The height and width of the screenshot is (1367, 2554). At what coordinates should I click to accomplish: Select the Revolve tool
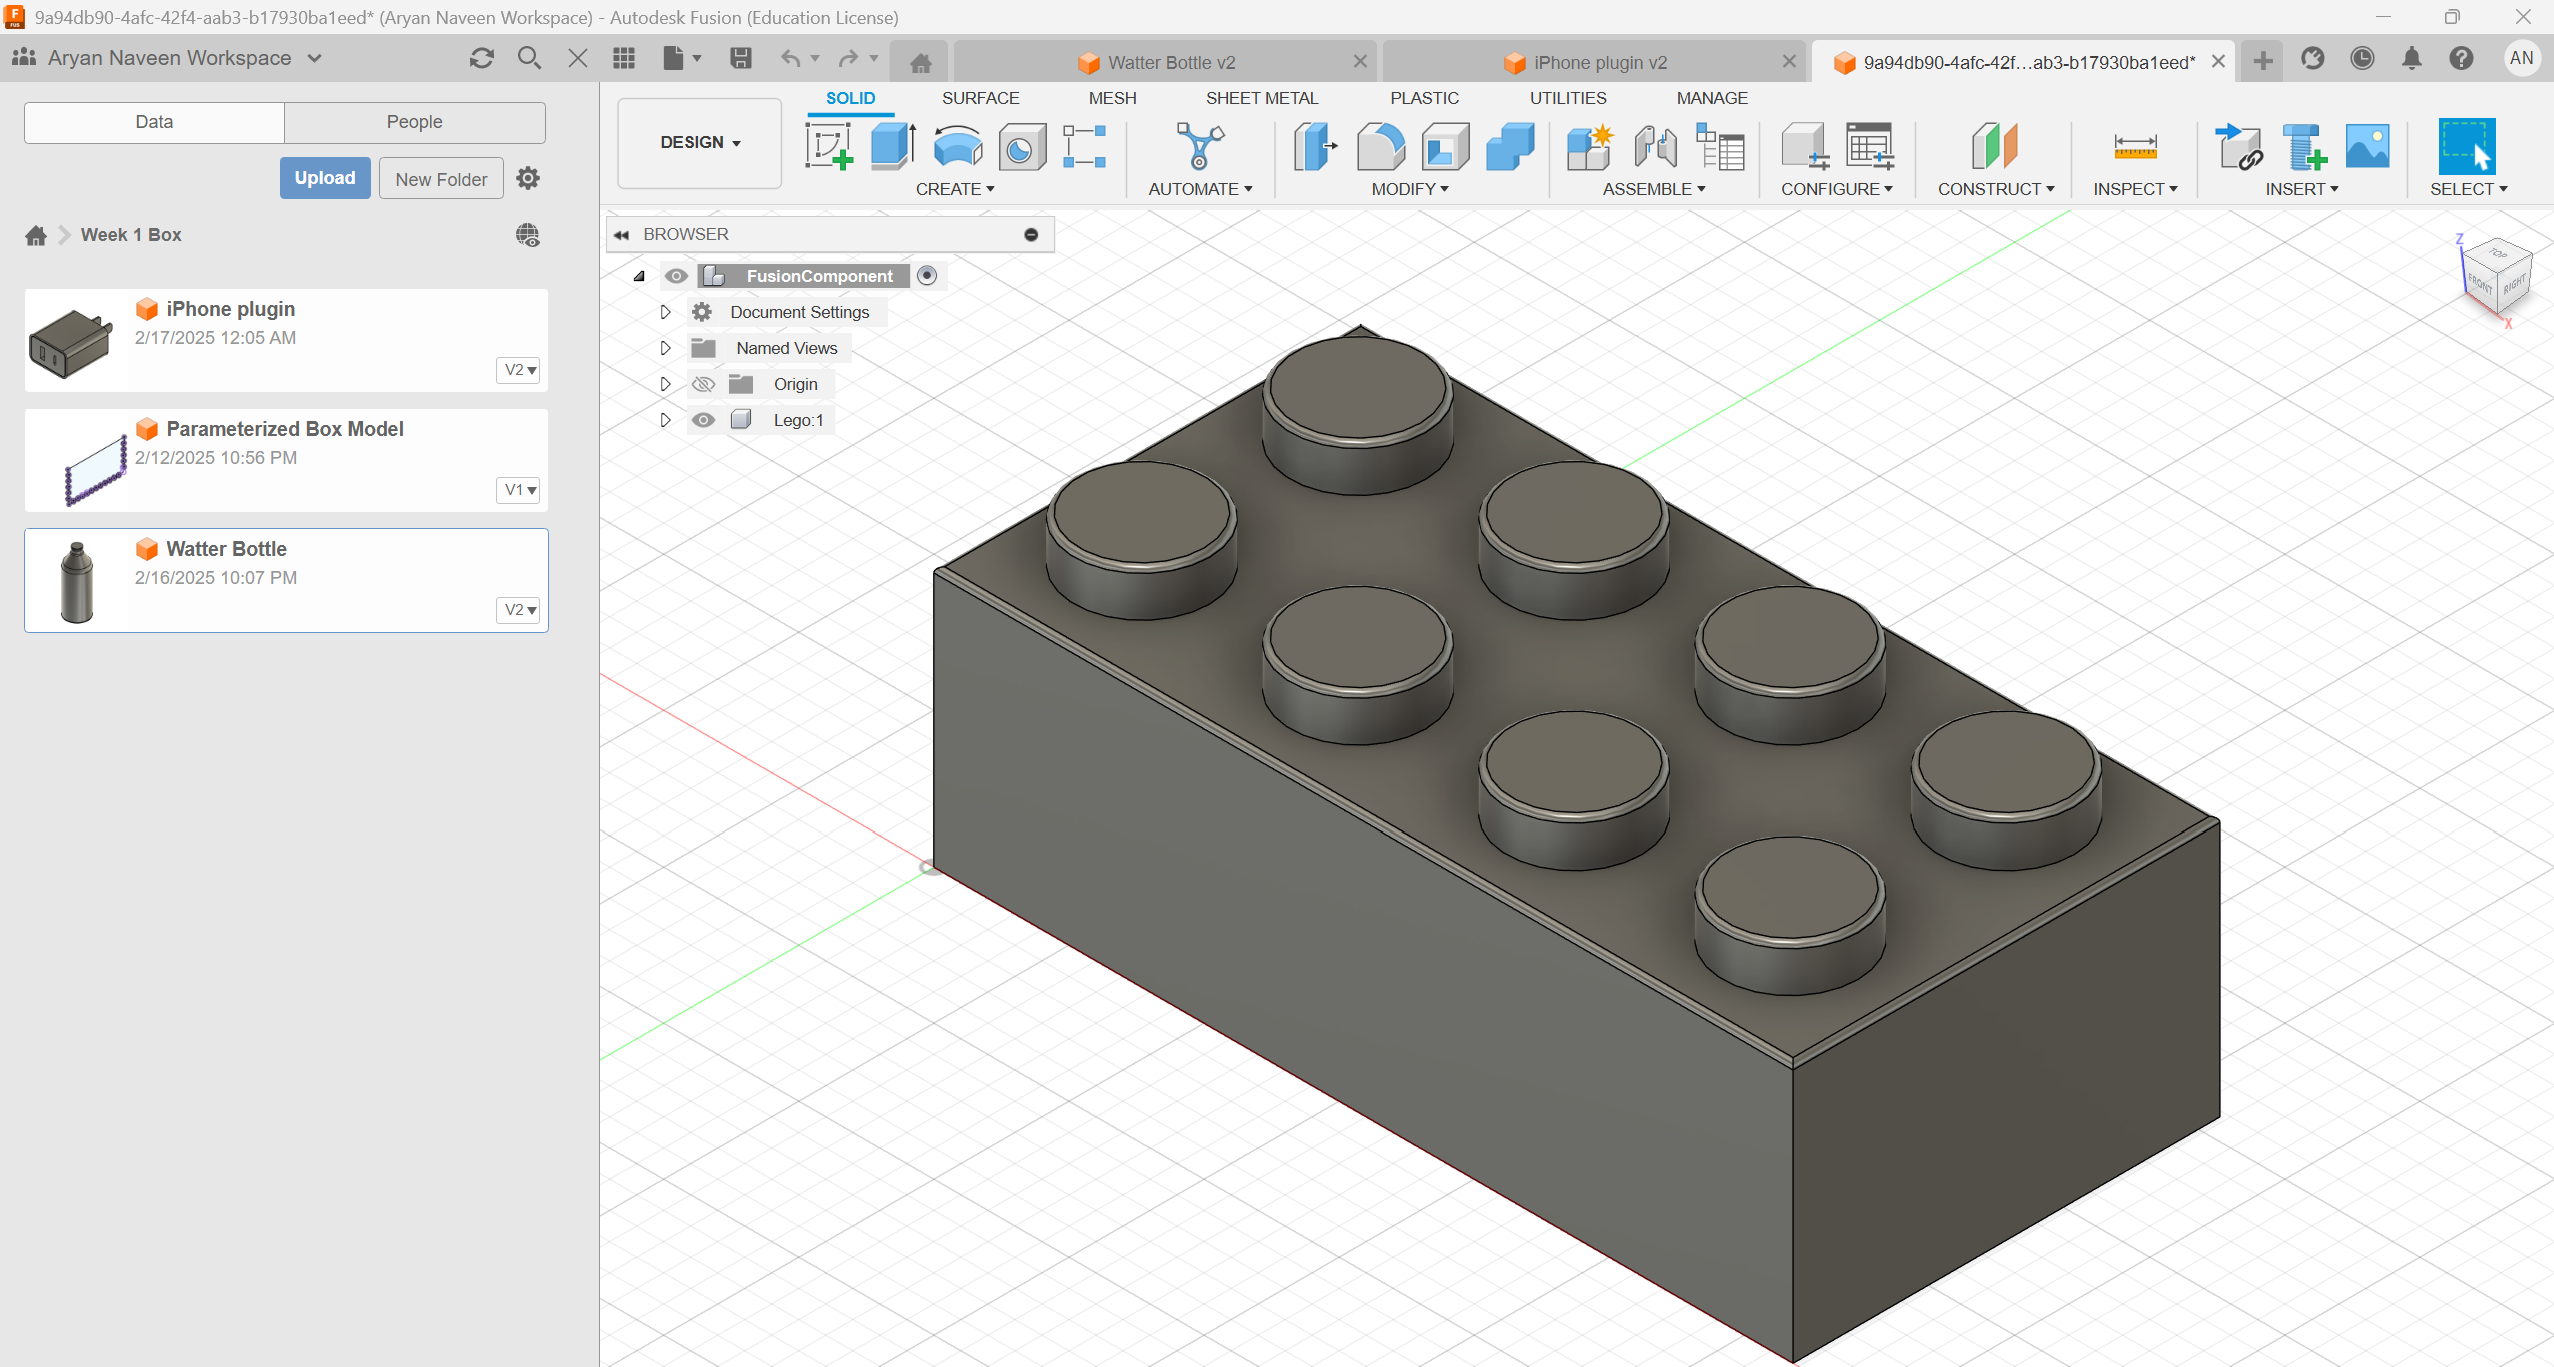click(x=957, y=147)
